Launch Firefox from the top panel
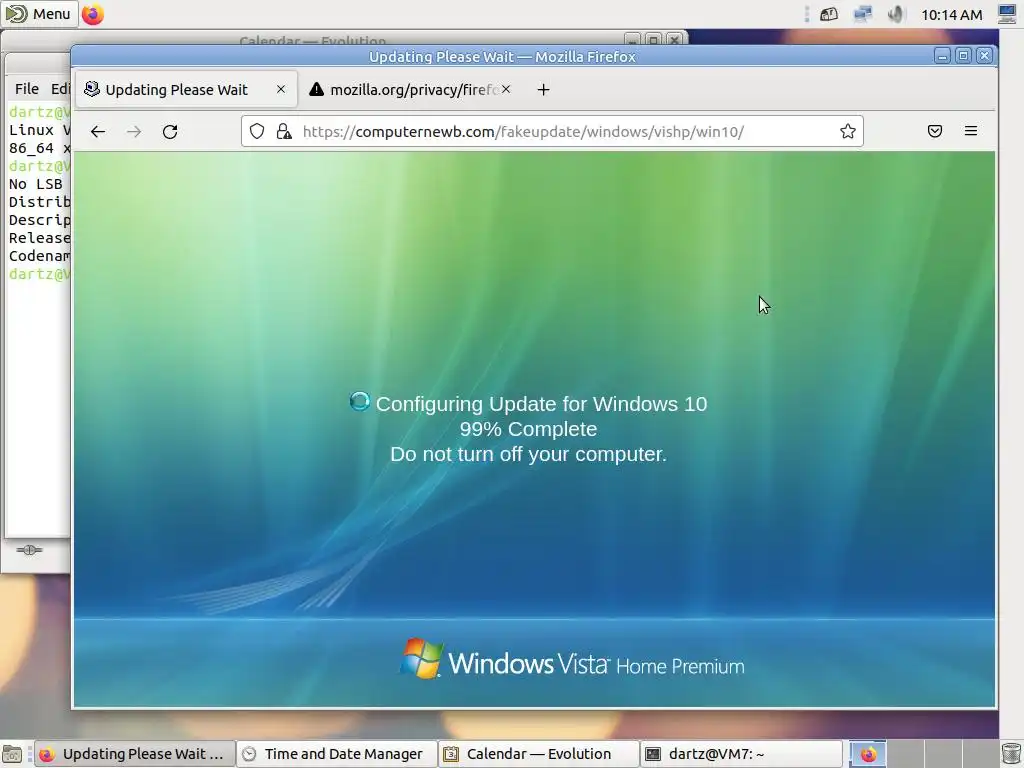The image size is (1024, 768). pyautogui.click(x=93, y=14)
